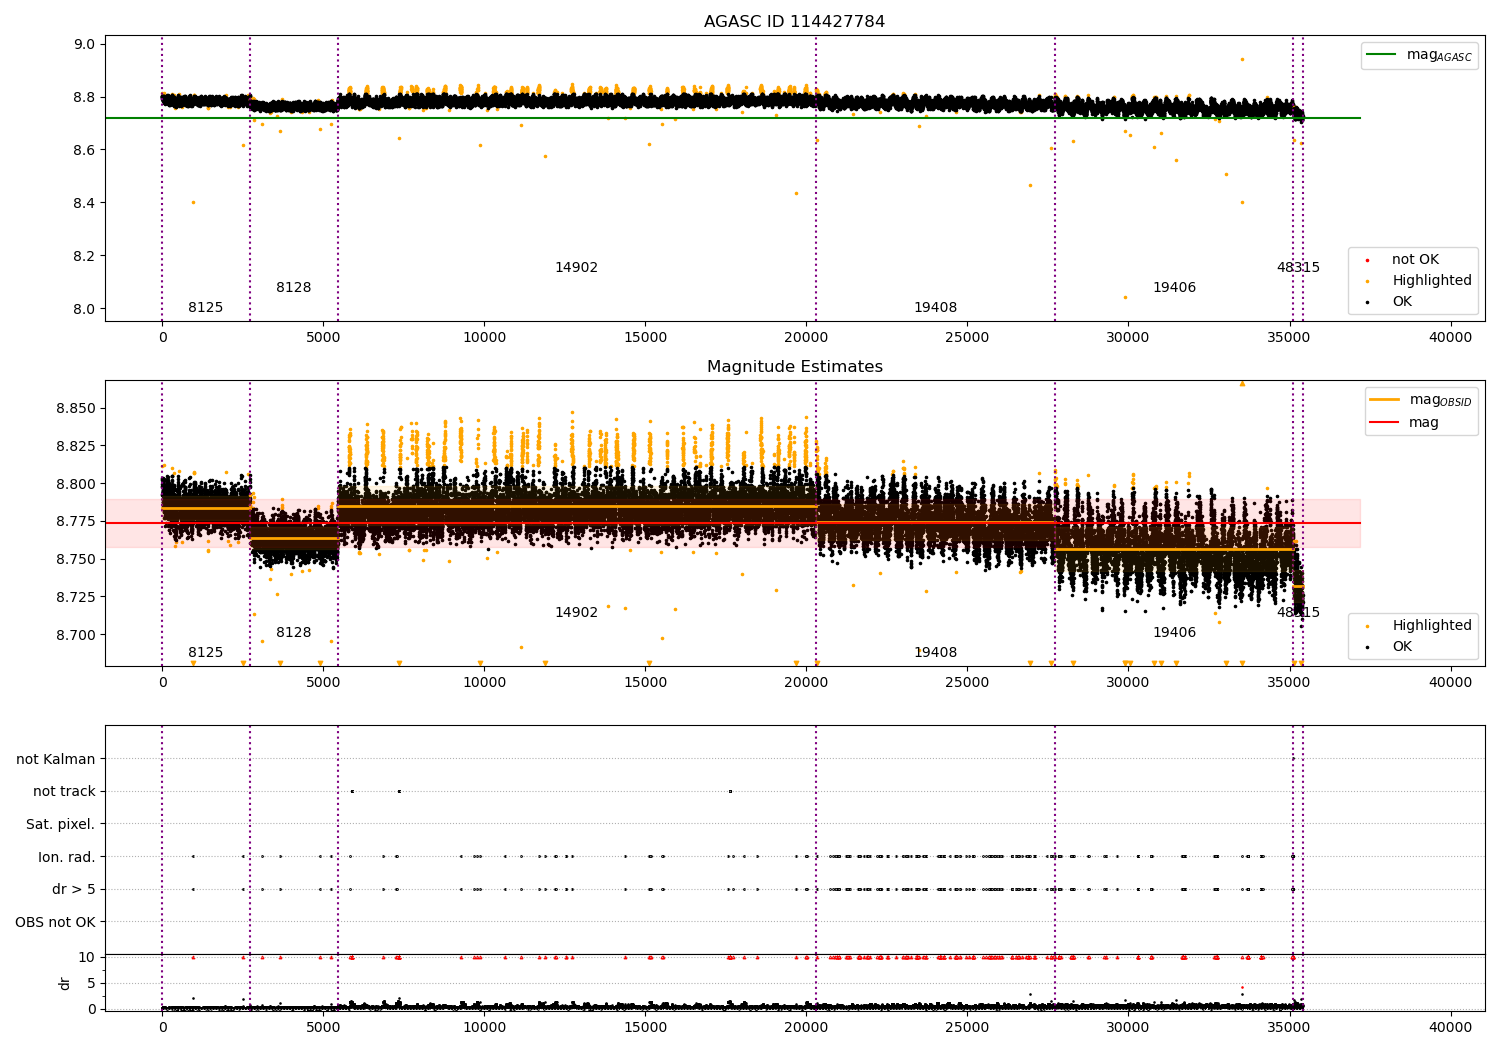Image resolution: width=1500 pixels, height=1050 pixels.
Task: Select "OK" legend entry in Magnitude Estimates plot
Action: [x=1402, y=647]
